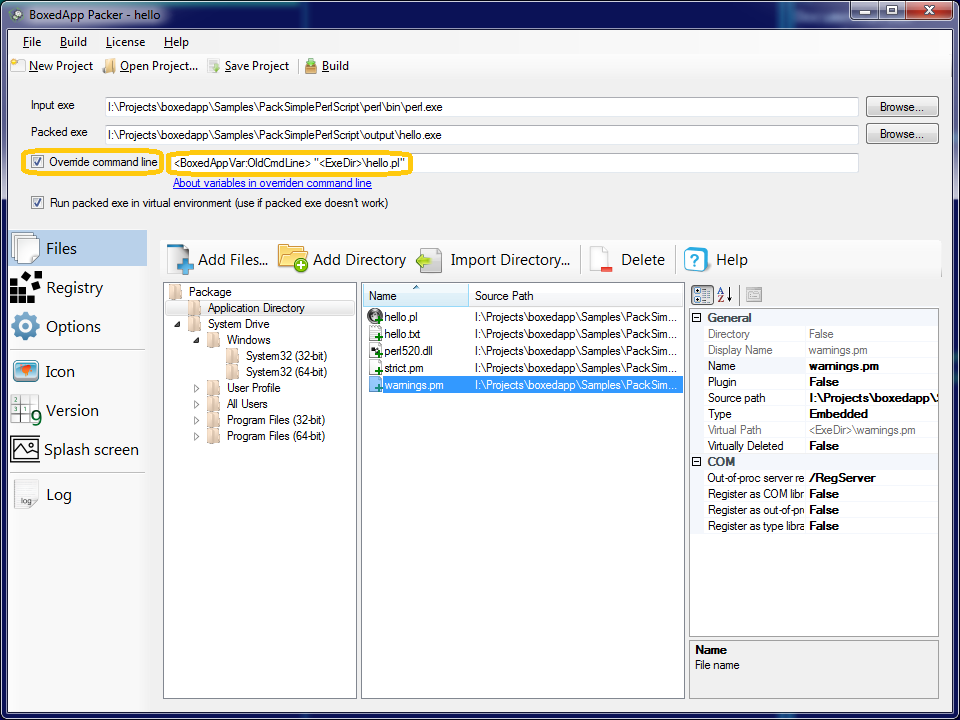
Task: Open the License menu
Action: (x=125, y=42)
